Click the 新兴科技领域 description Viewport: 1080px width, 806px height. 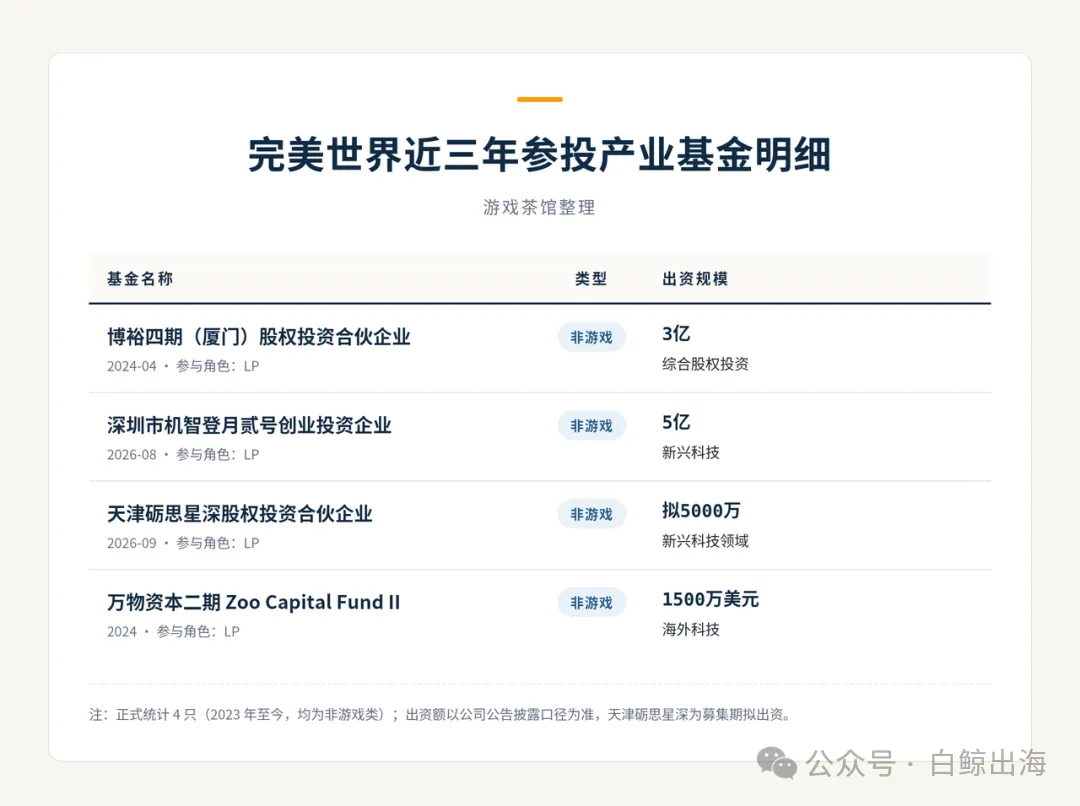(705, 541)
